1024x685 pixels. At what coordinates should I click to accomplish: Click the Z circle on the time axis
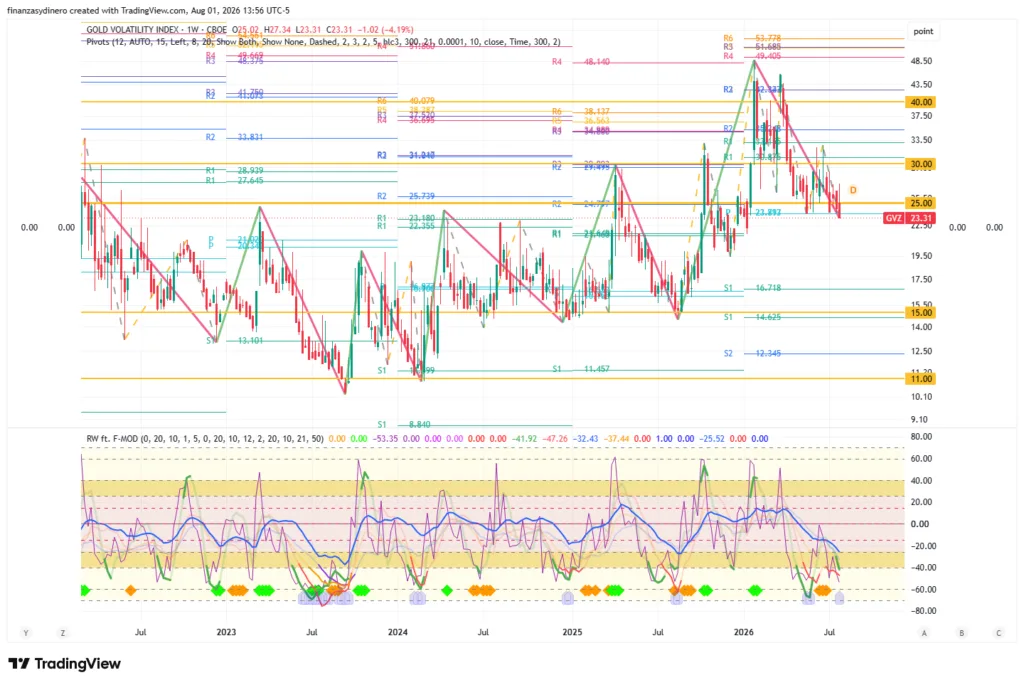coord(63,633)
